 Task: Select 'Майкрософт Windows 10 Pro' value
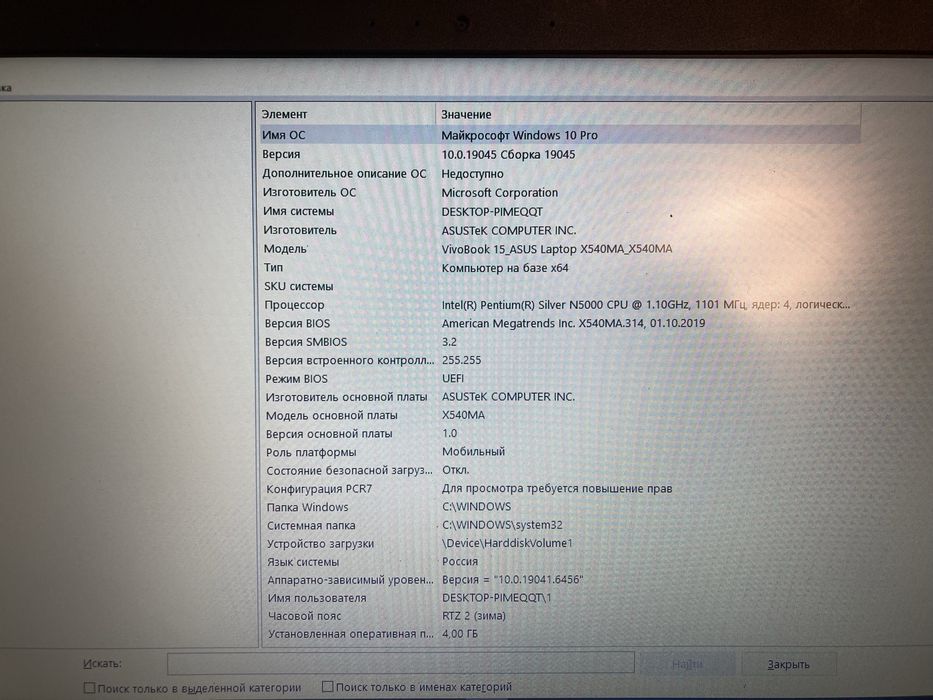pos(519,135)
